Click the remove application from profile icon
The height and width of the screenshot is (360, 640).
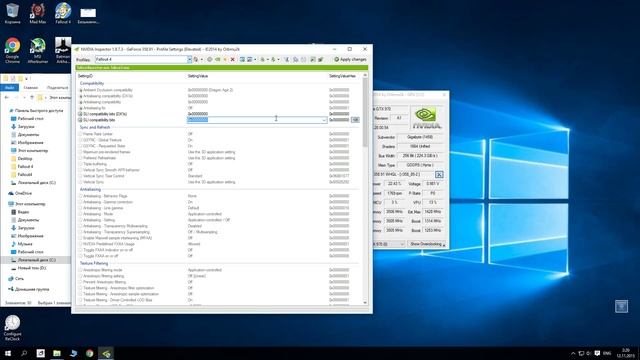coord(249,60)
